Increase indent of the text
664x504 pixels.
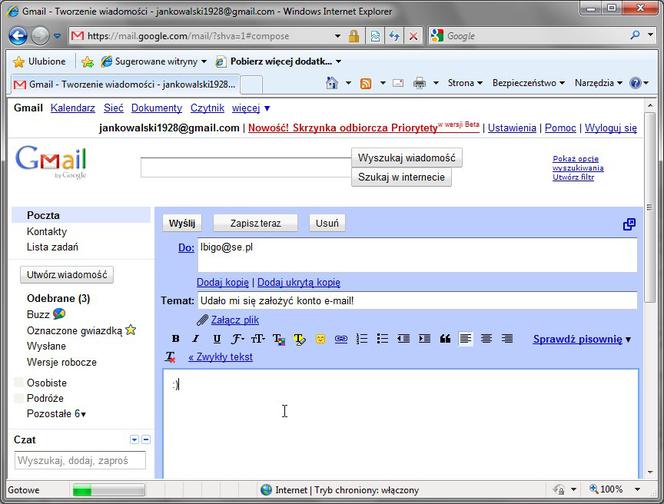pos(424,339)
